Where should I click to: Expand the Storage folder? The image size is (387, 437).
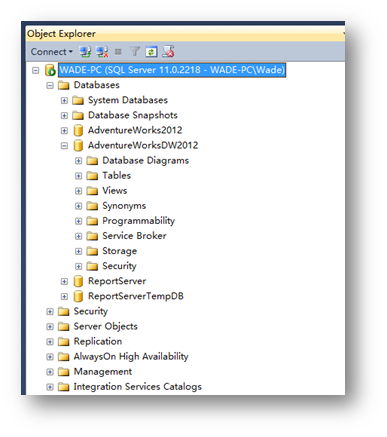coord(78,251)
